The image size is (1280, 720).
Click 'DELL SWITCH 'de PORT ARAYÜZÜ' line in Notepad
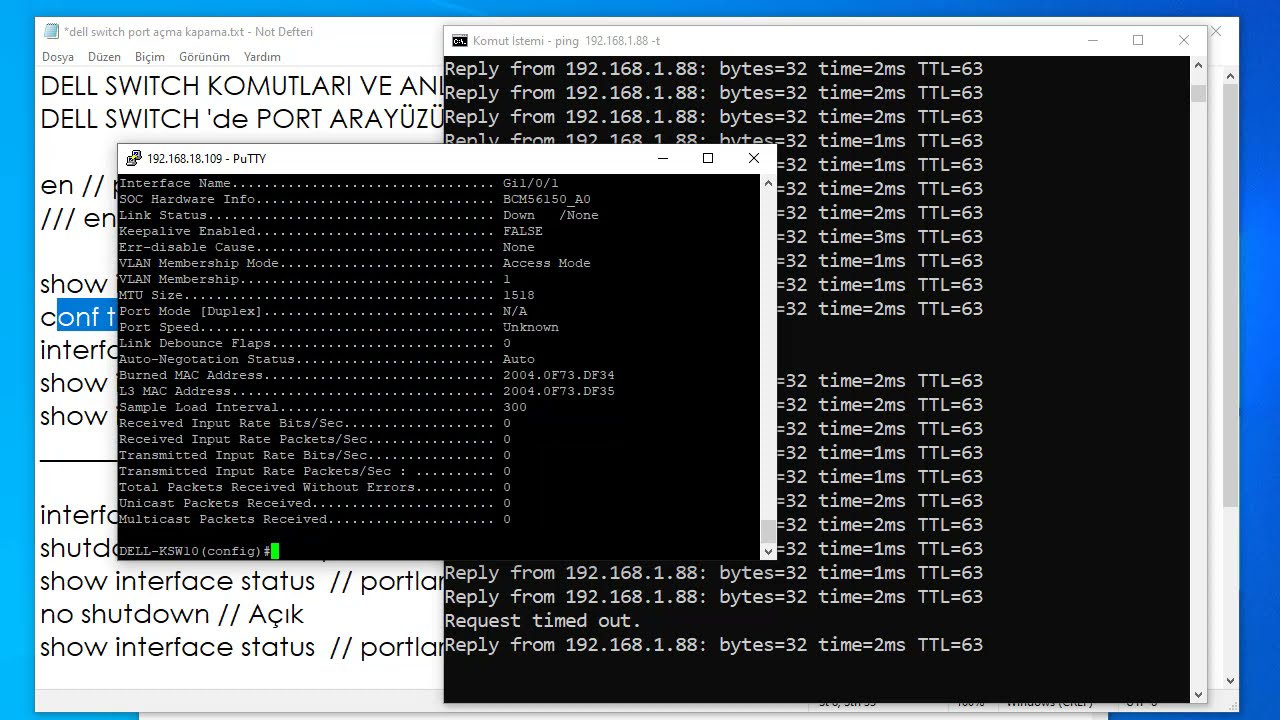tap(242, 119)
